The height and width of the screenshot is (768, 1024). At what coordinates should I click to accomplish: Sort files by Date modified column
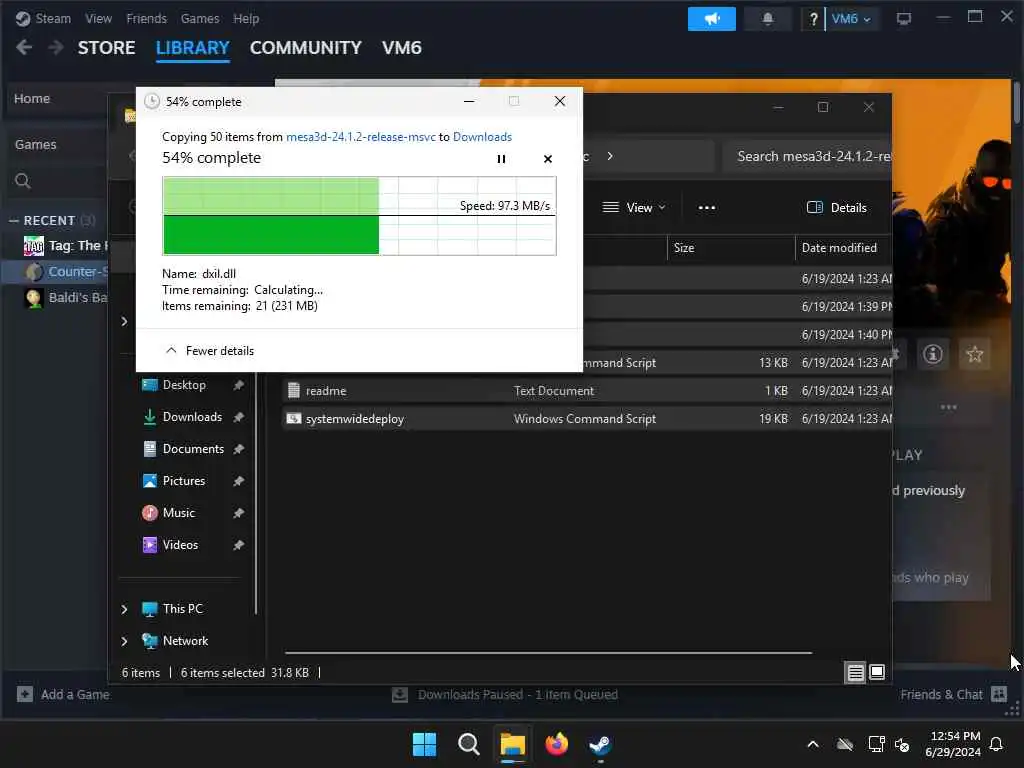tap(843, 248)
